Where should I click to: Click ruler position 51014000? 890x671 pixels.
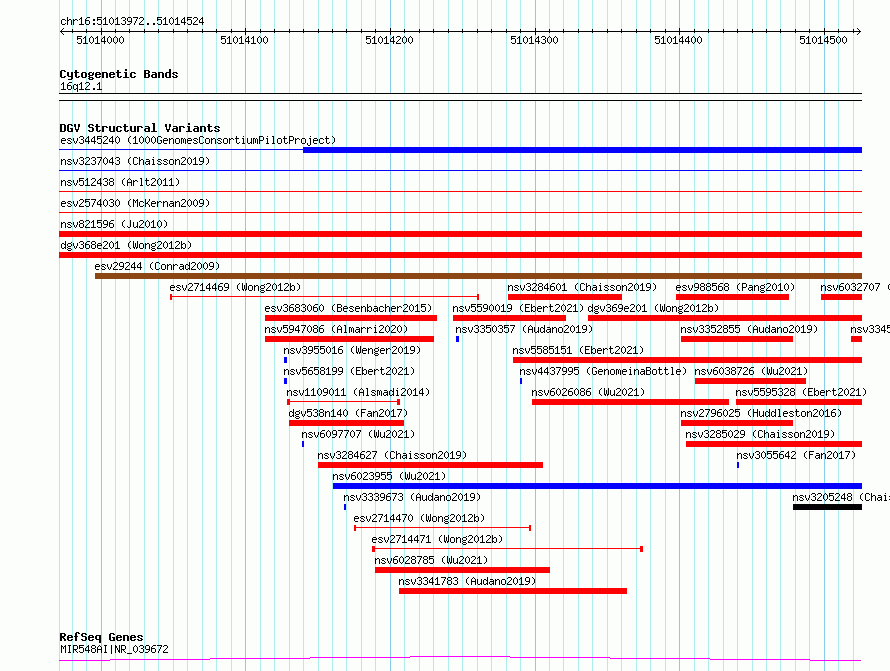[100, 40]
